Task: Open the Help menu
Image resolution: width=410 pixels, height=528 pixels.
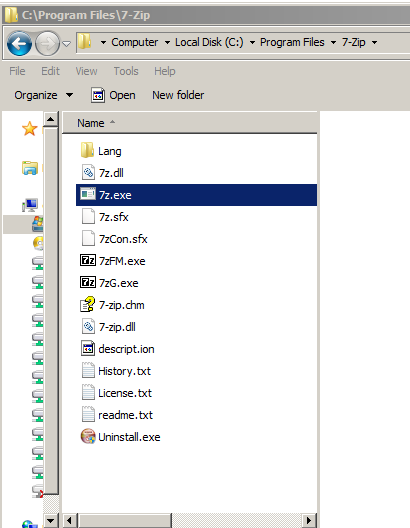Action: click(165, 71)
